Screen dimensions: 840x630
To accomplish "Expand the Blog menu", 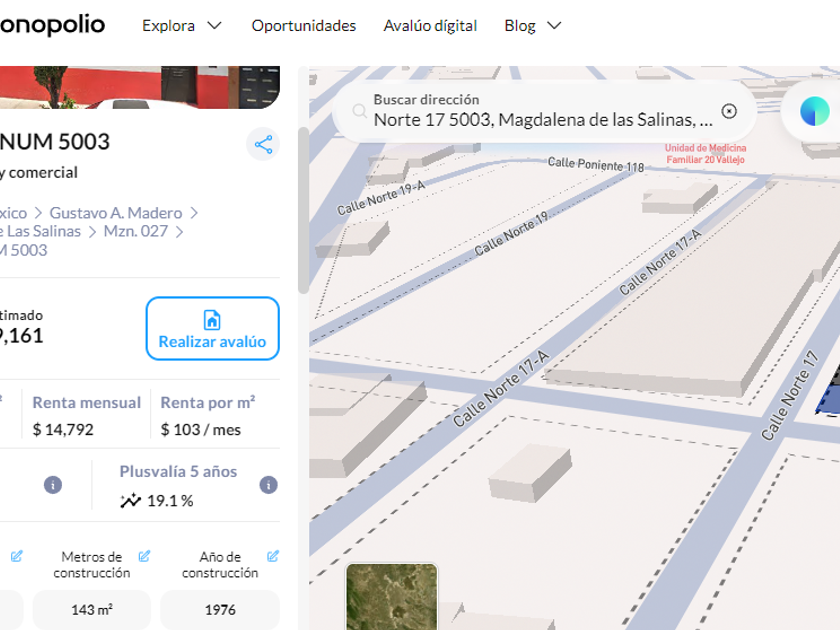I will 532,26.
